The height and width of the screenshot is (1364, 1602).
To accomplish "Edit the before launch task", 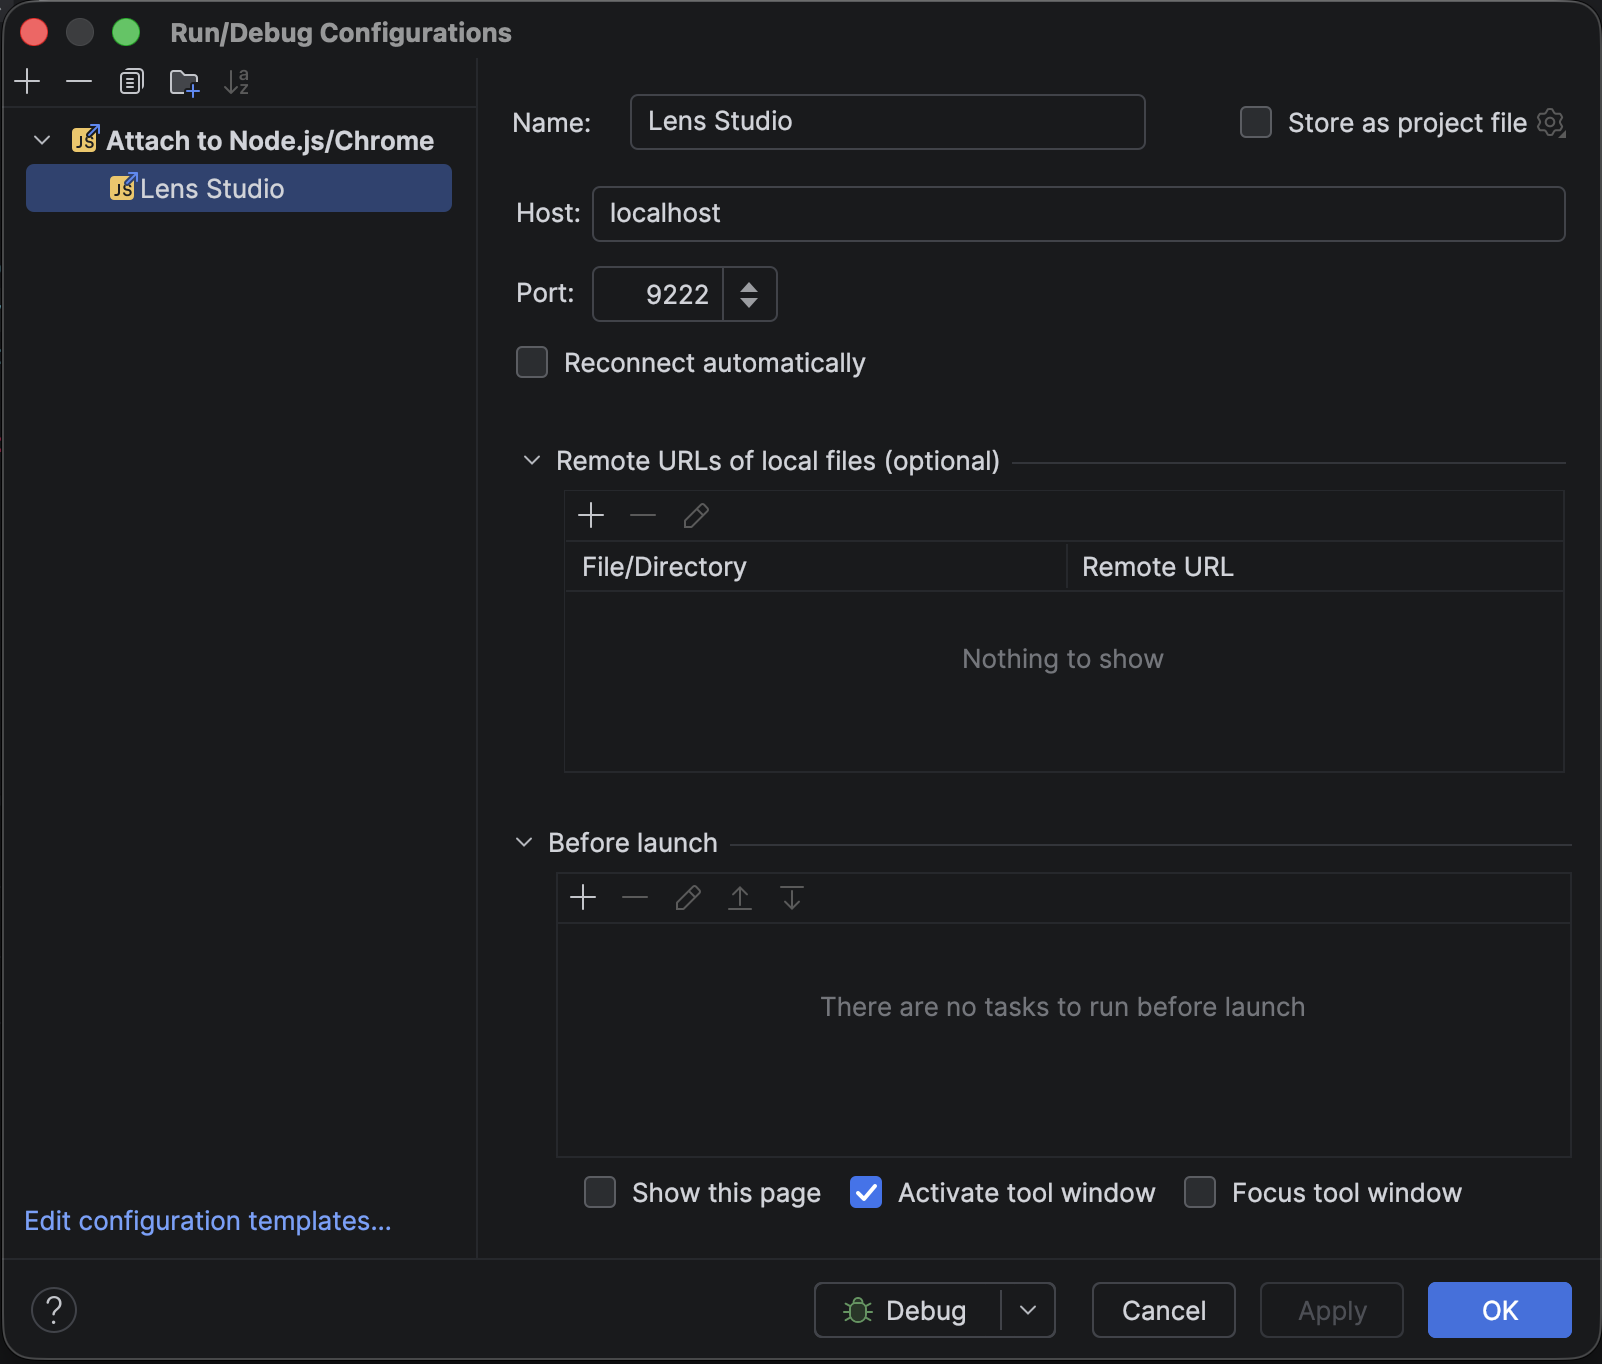I will coord(688,897).
